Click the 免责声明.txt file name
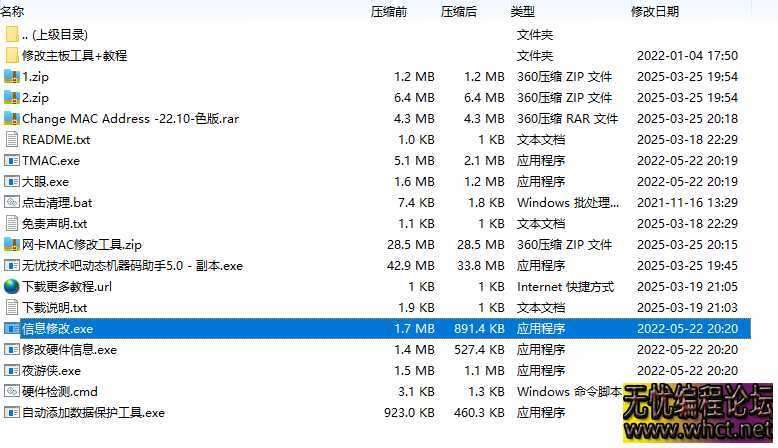The image size is (778, 448). point(54,224)
